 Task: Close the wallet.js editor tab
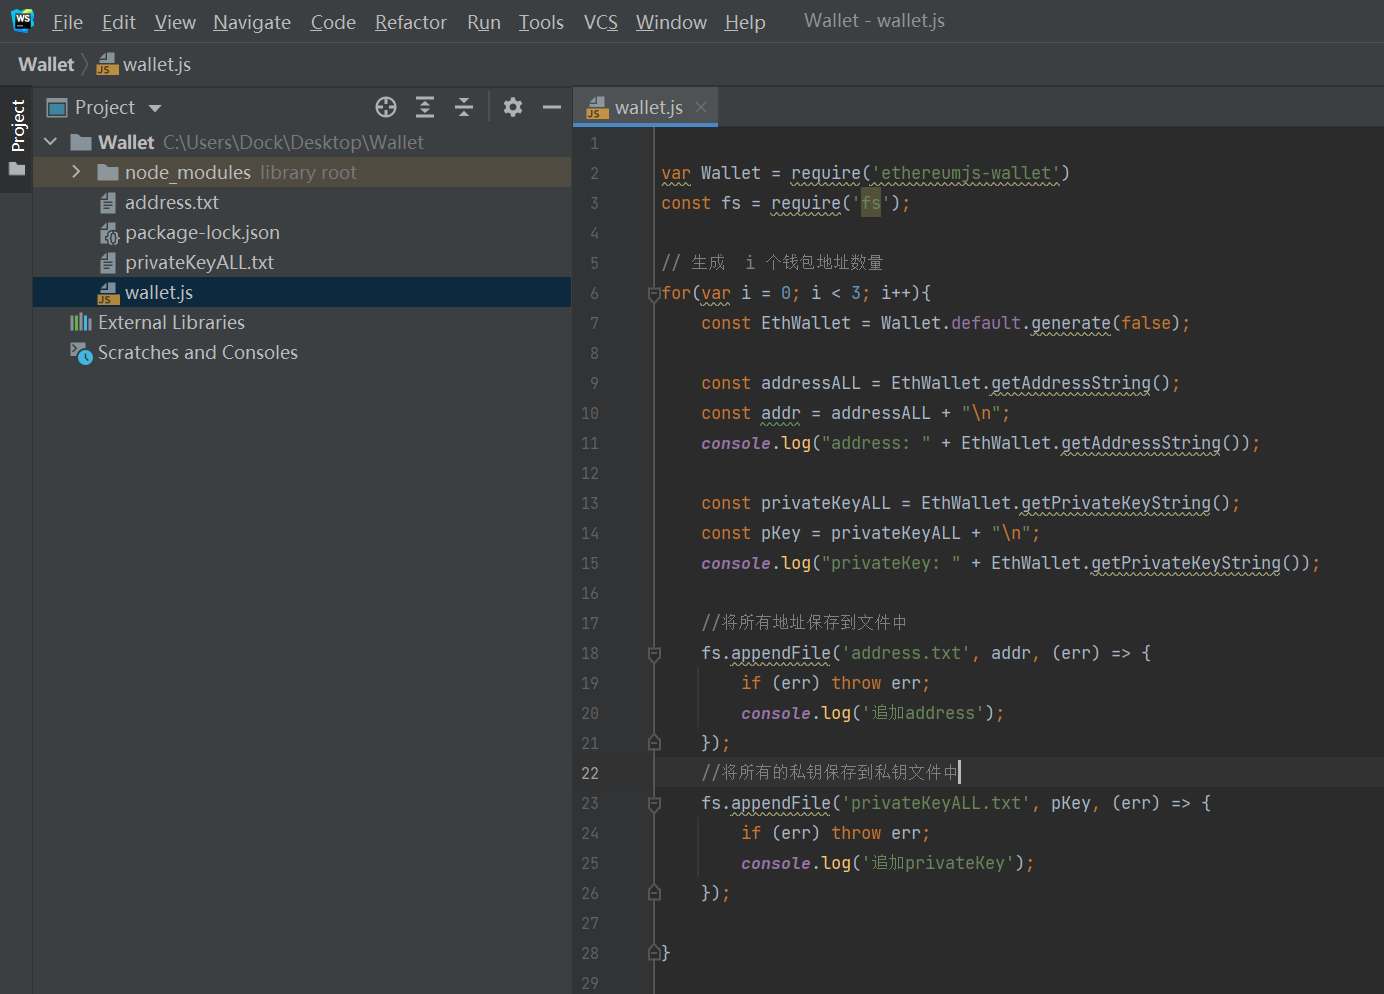pyautogui.click(x=701, y=107)
